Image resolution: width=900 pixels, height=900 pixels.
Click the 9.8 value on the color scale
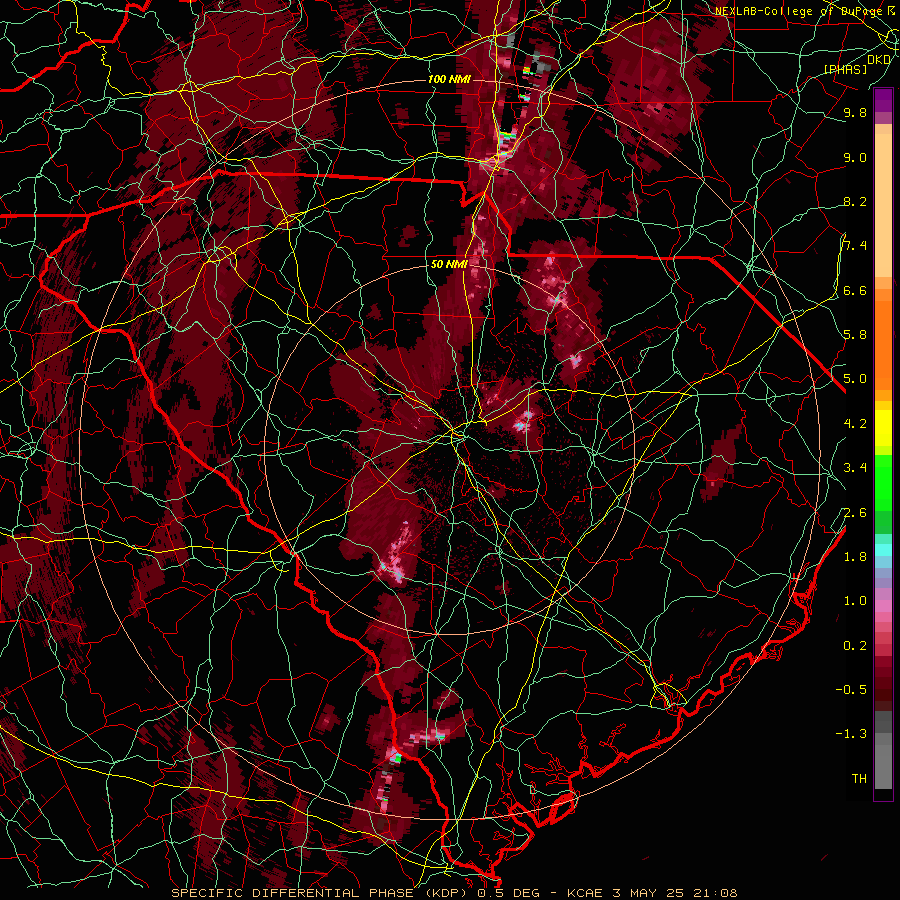[855, 112]
